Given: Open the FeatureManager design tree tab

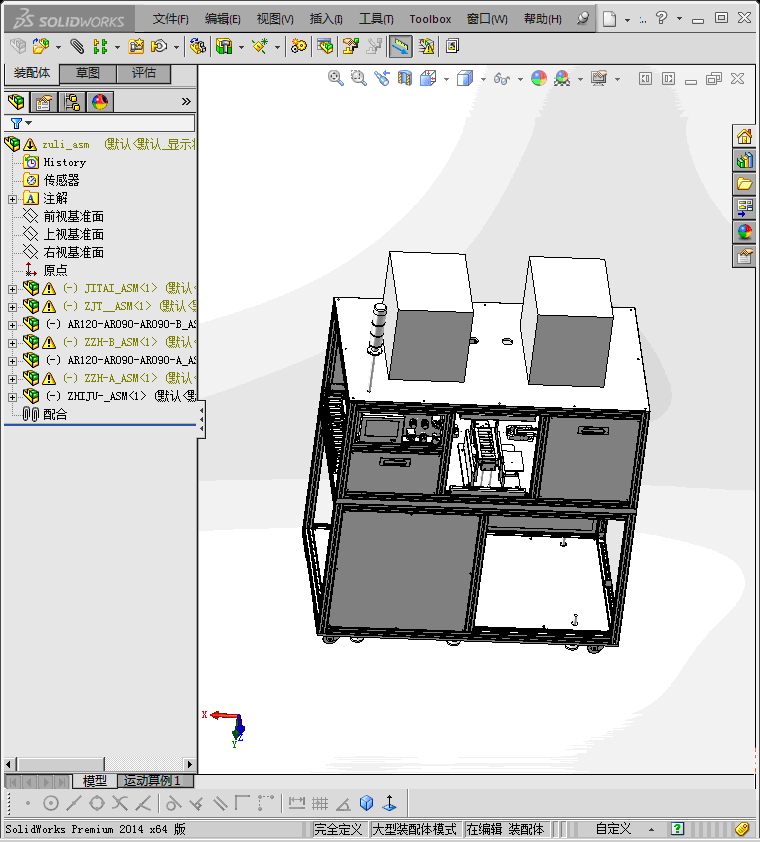Looking at the screenshot, I should coord(17,101).
